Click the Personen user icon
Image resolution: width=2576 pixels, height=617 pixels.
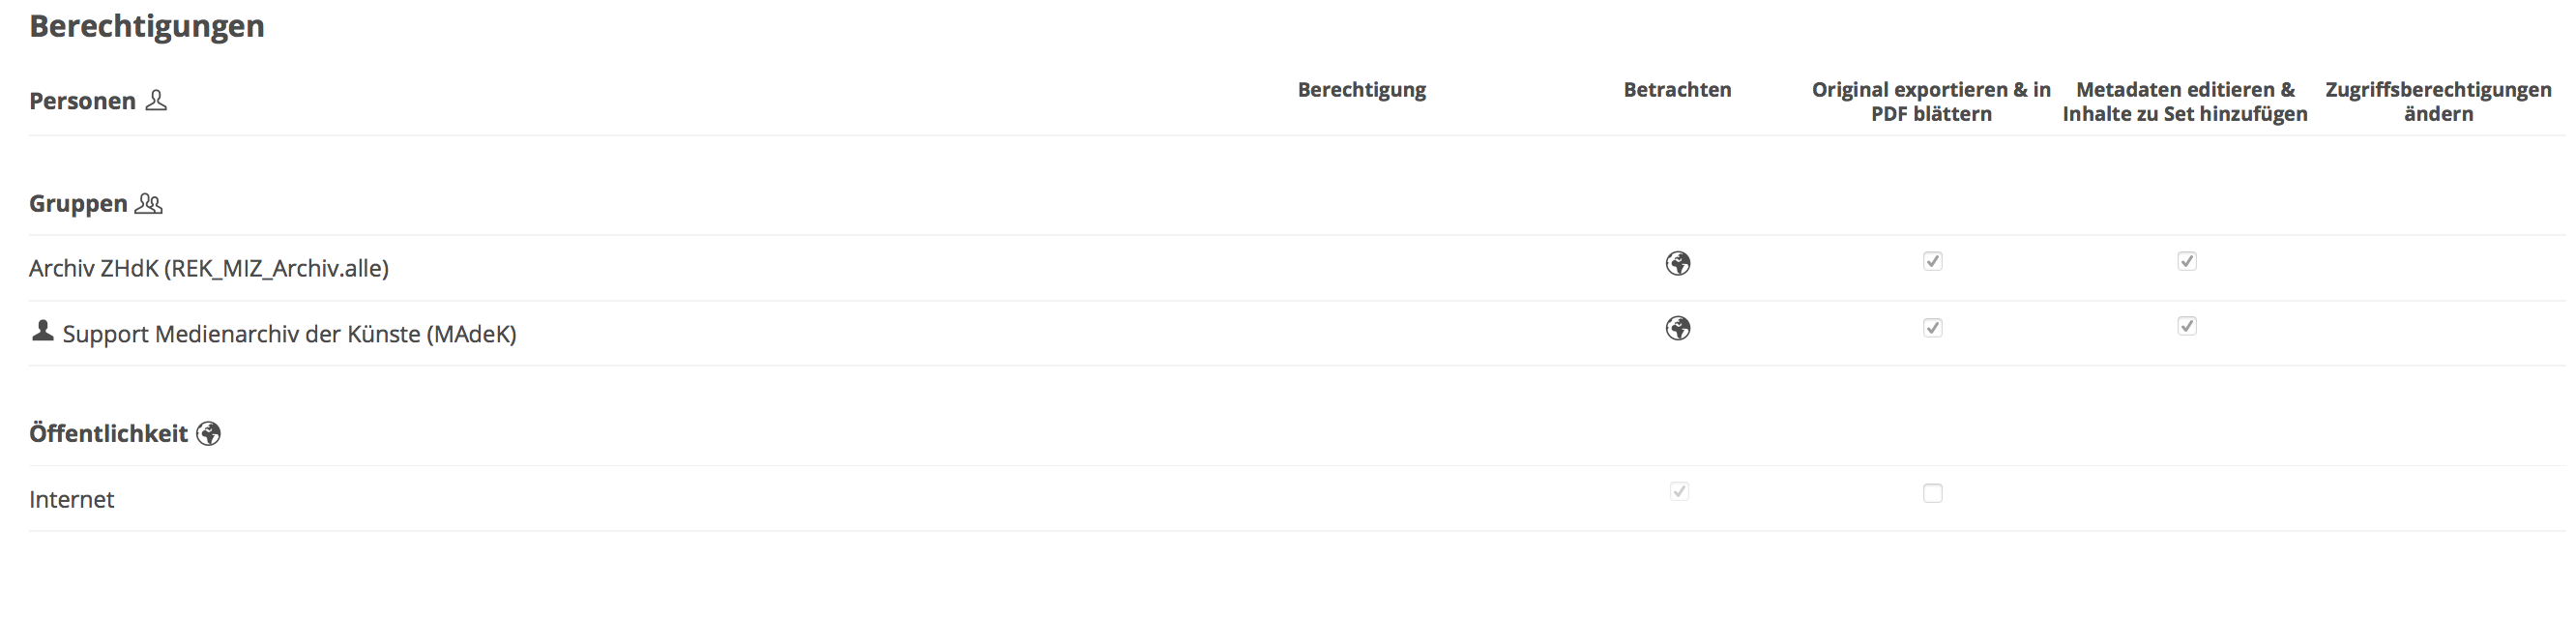coord(156,100)
